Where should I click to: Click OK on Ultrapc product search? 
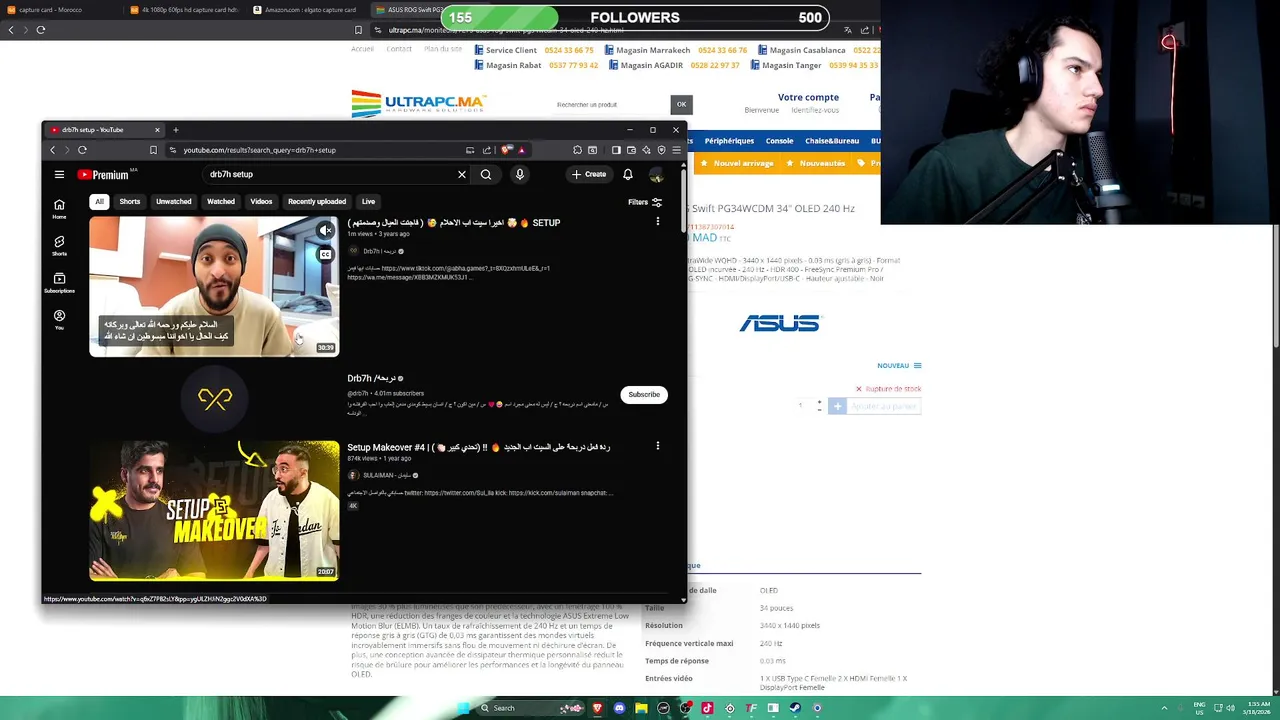[x=681, y=104]
